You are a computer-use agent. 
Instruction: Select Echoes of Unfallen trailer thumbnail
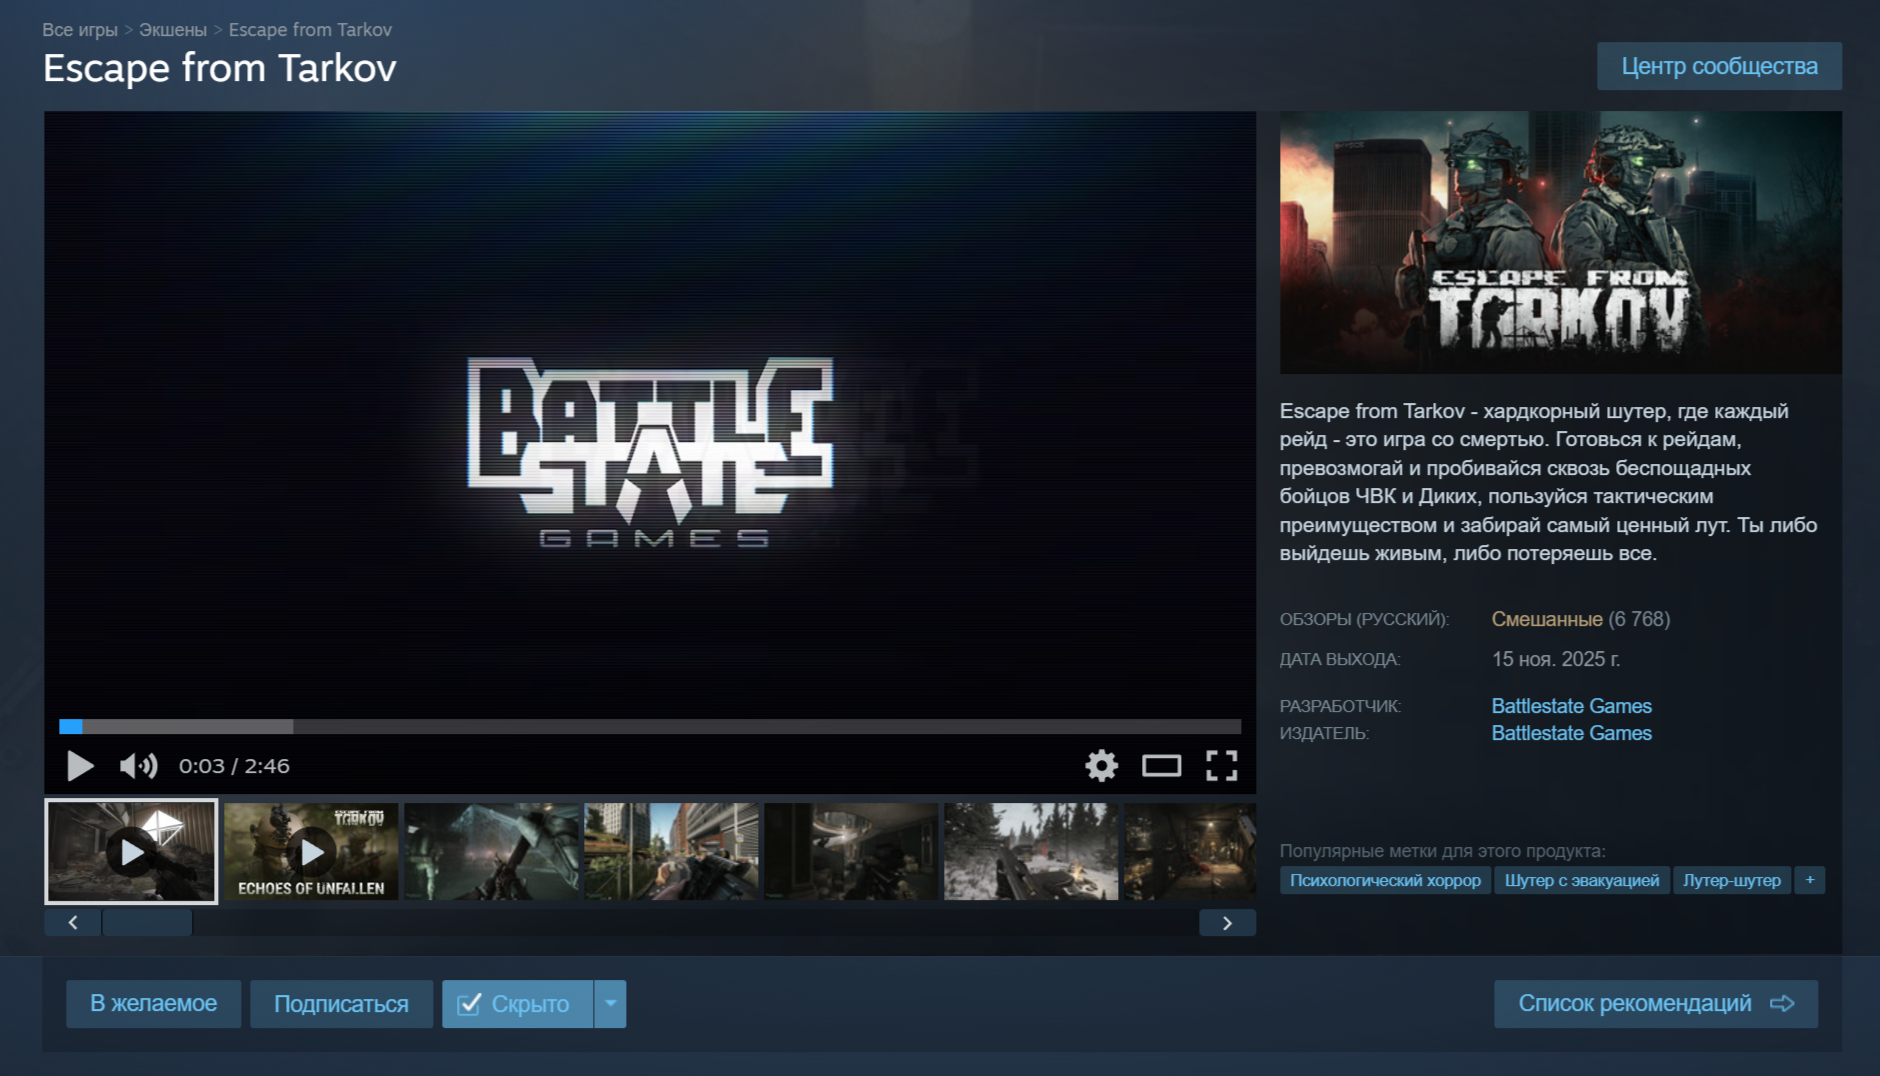pyautogui.click(x=311, y=852)
